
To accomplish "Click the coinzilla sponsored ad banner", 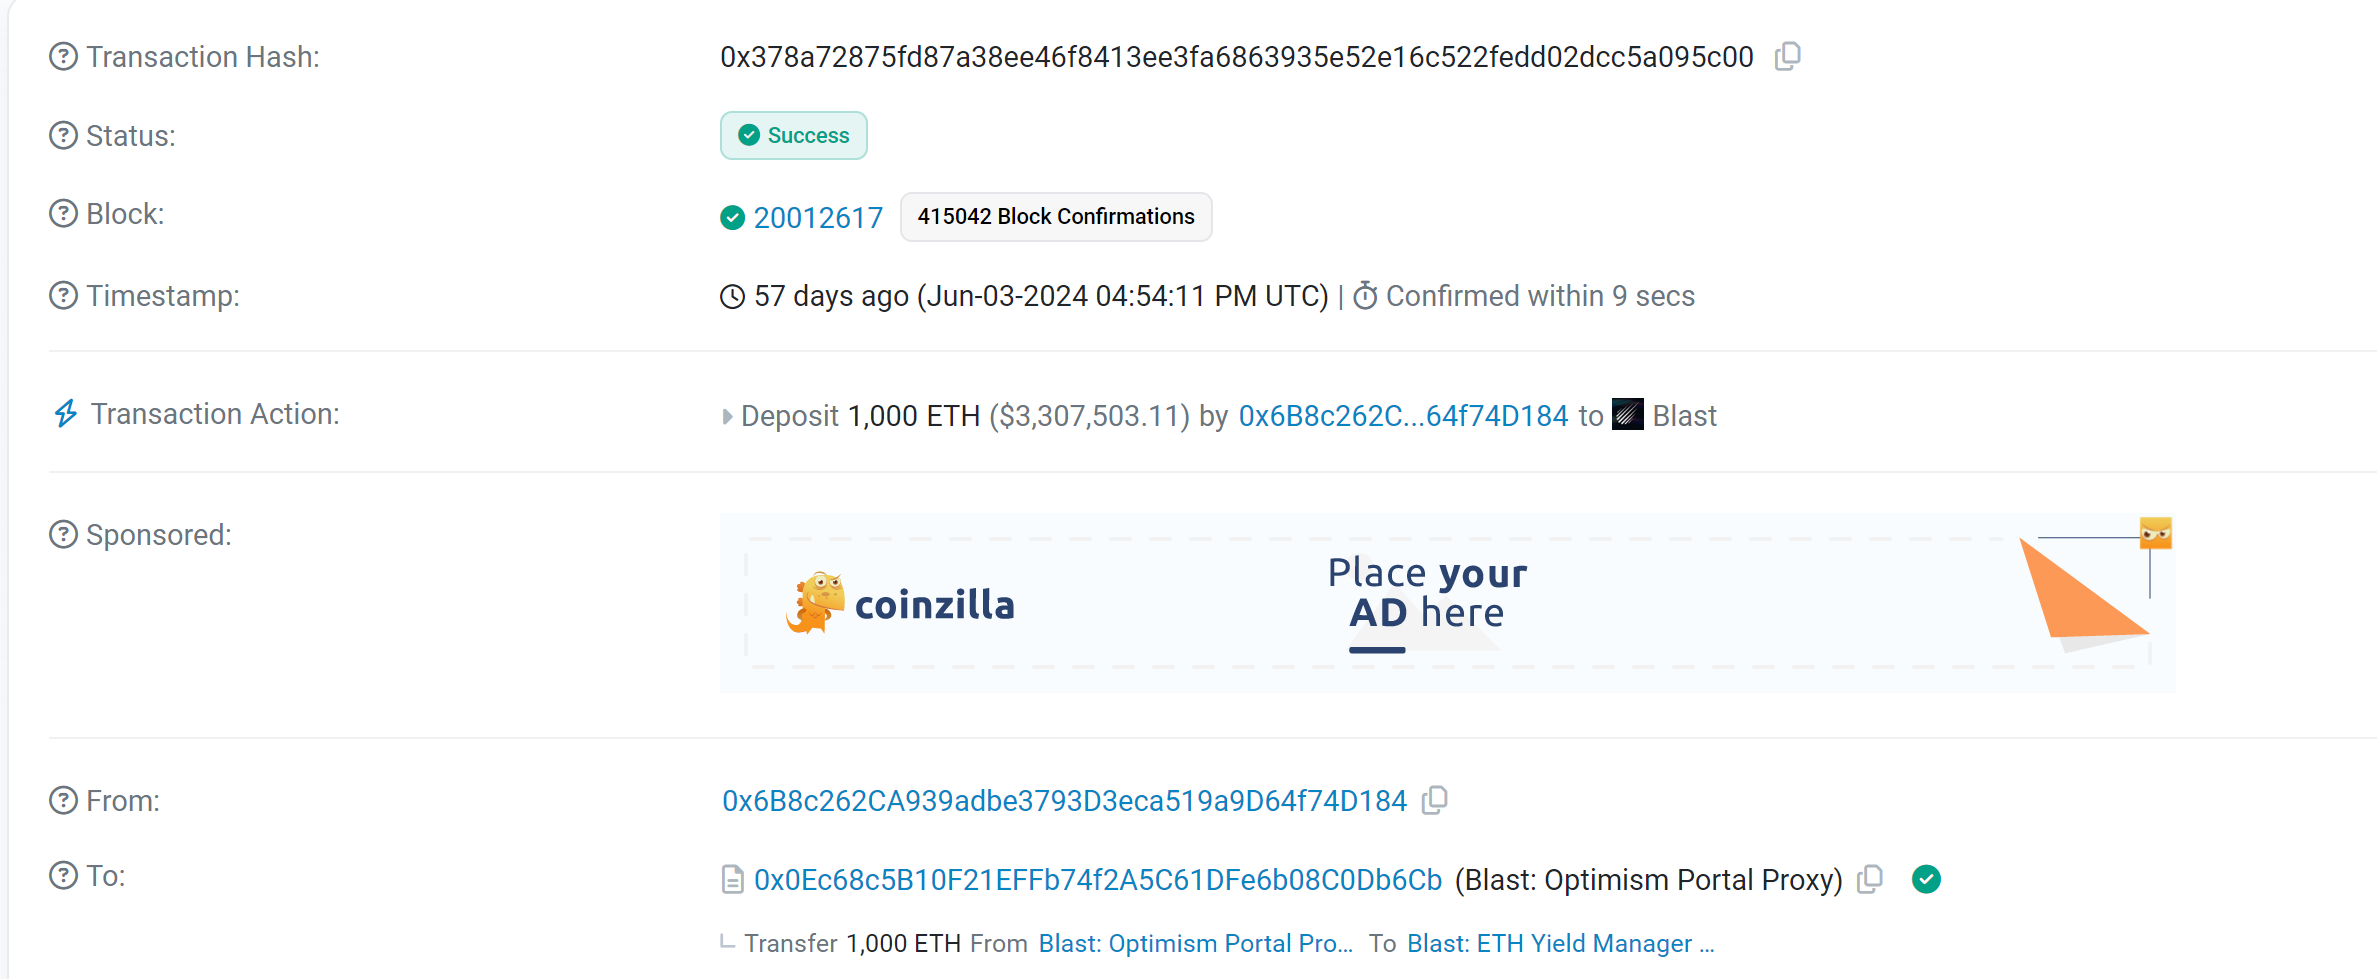I will pyautogui.click(x=1446, y=603).
